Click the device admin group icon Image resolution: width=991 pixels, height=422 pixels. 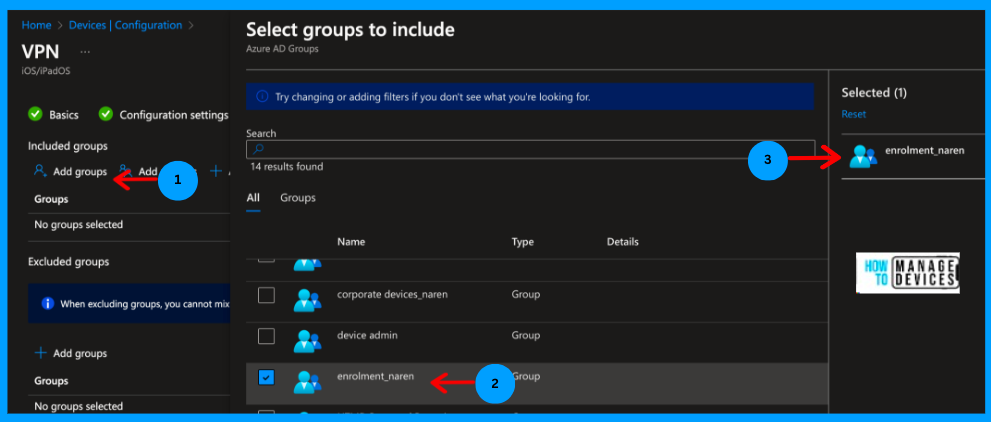307,341
